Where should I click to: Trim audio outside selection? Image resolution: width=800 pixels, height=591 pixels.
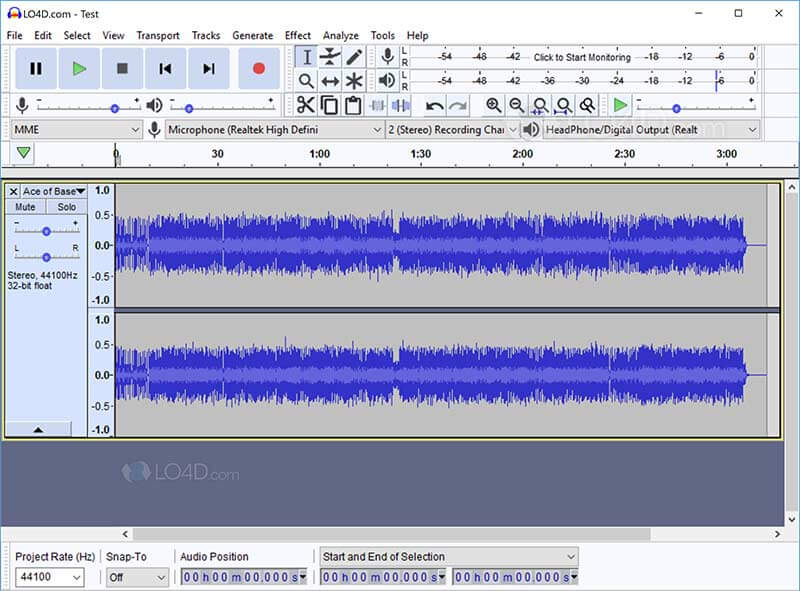click(x=374, y=104)
